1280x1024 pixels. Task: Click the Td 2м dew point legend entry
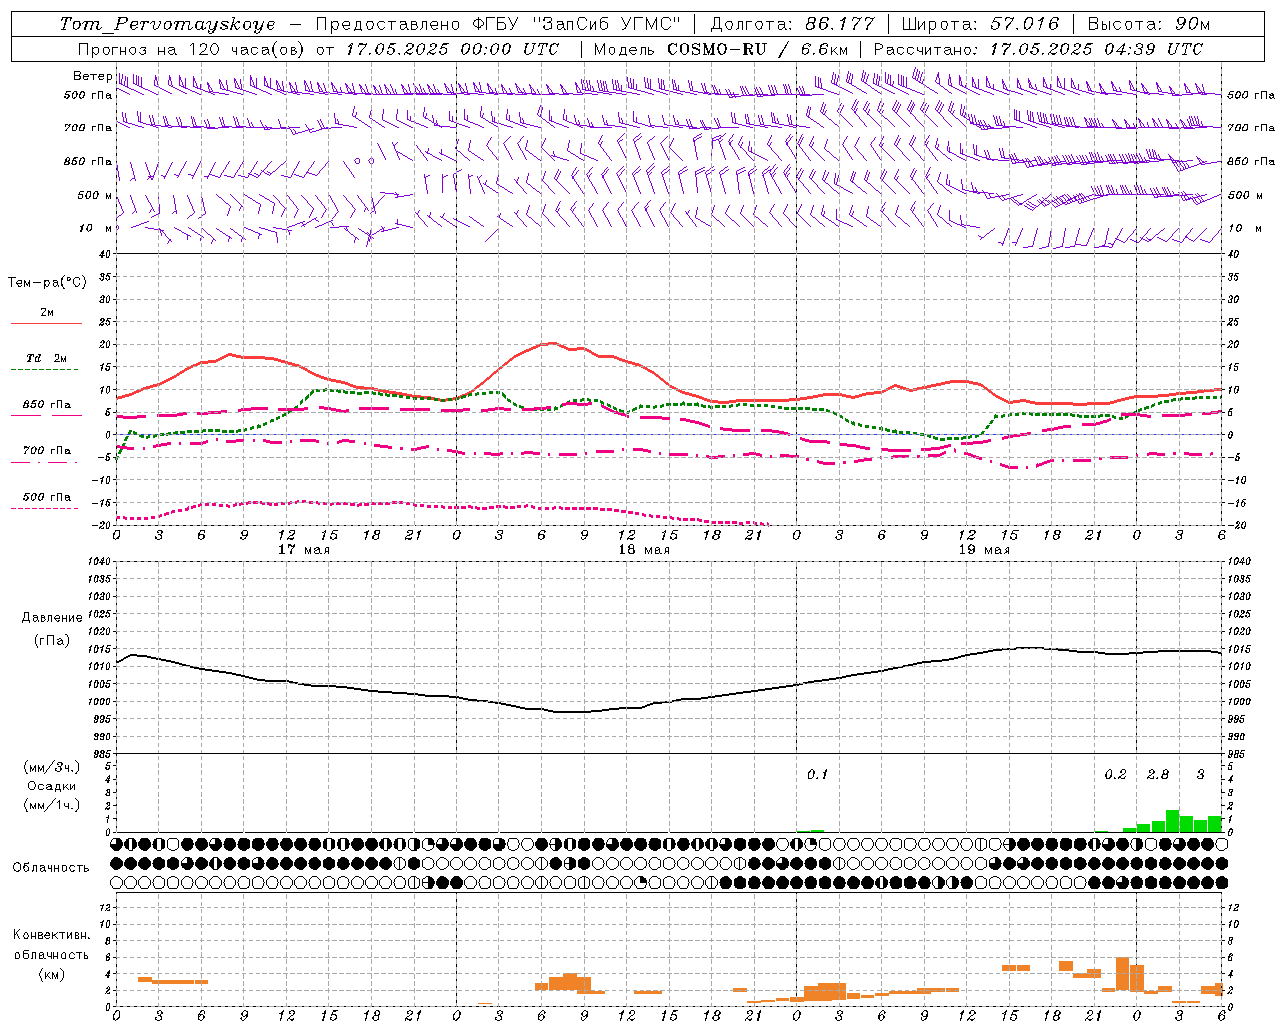click(x=47, y=358)
